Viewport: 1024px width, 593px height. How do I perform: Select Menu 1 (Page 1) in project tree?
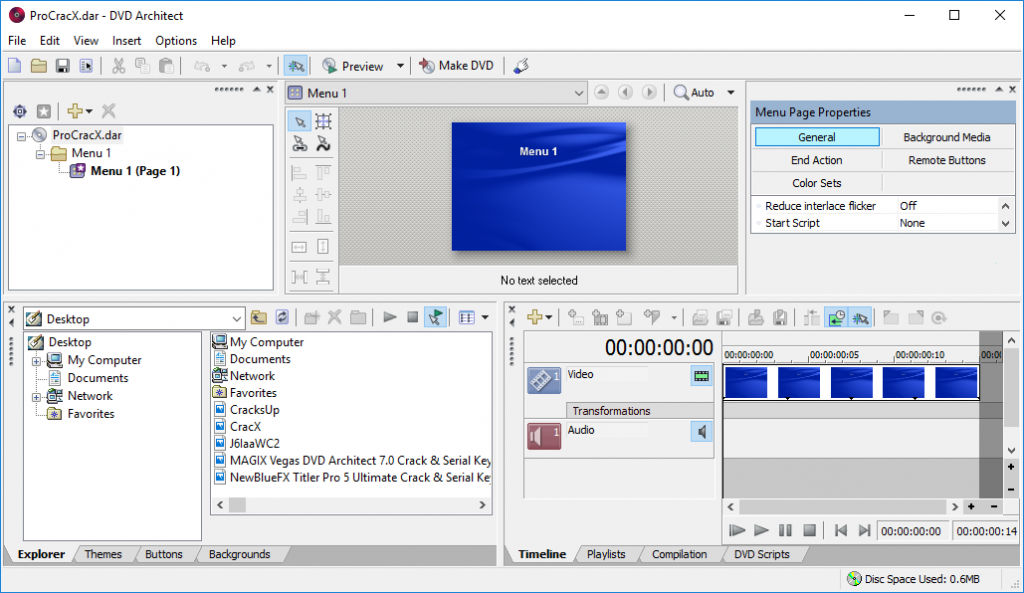[x=135, y=171]
